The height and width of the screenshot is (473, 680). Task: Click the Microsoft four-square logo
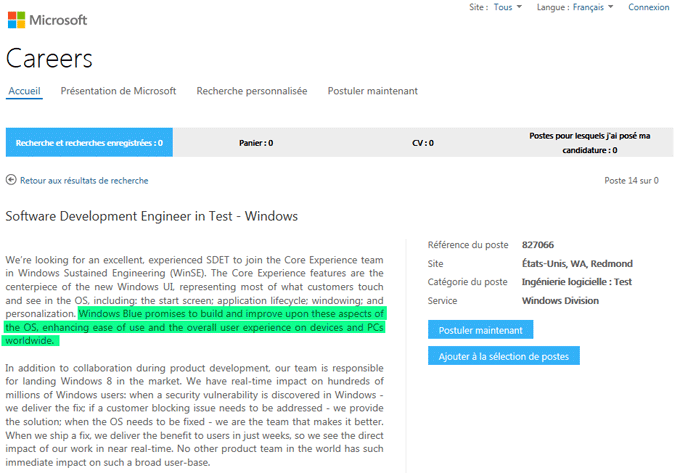16,20
